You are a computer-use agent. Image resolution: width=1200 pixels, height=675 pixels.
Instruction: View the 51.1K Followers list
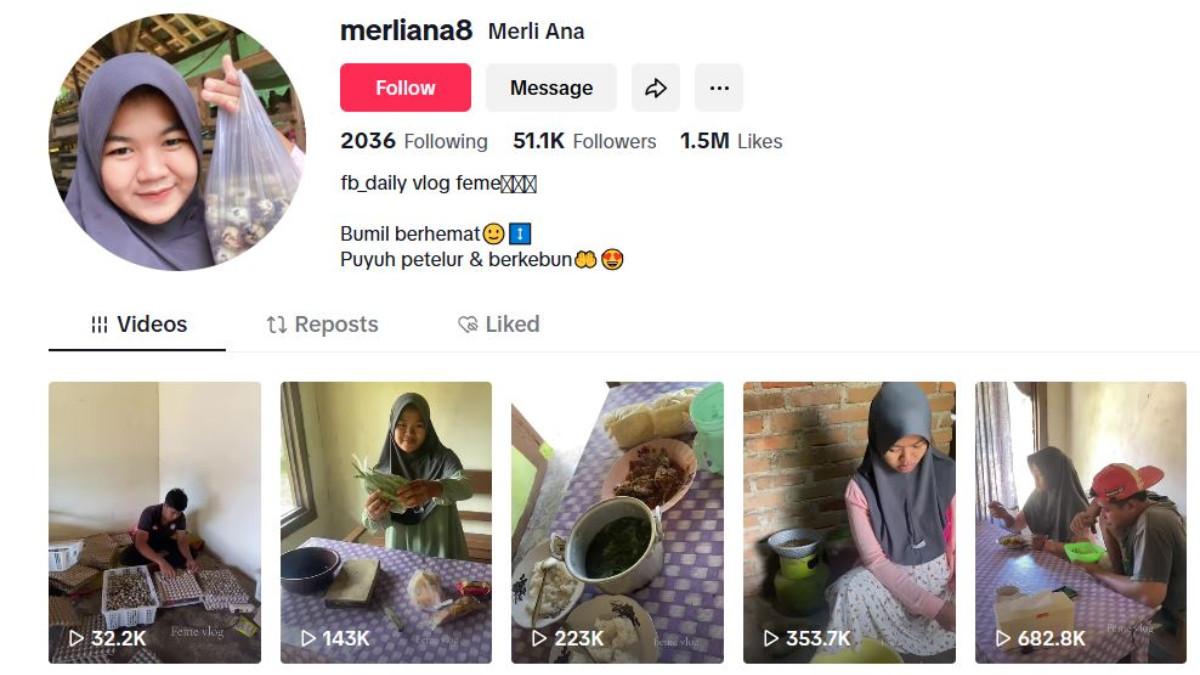(584, 142)
